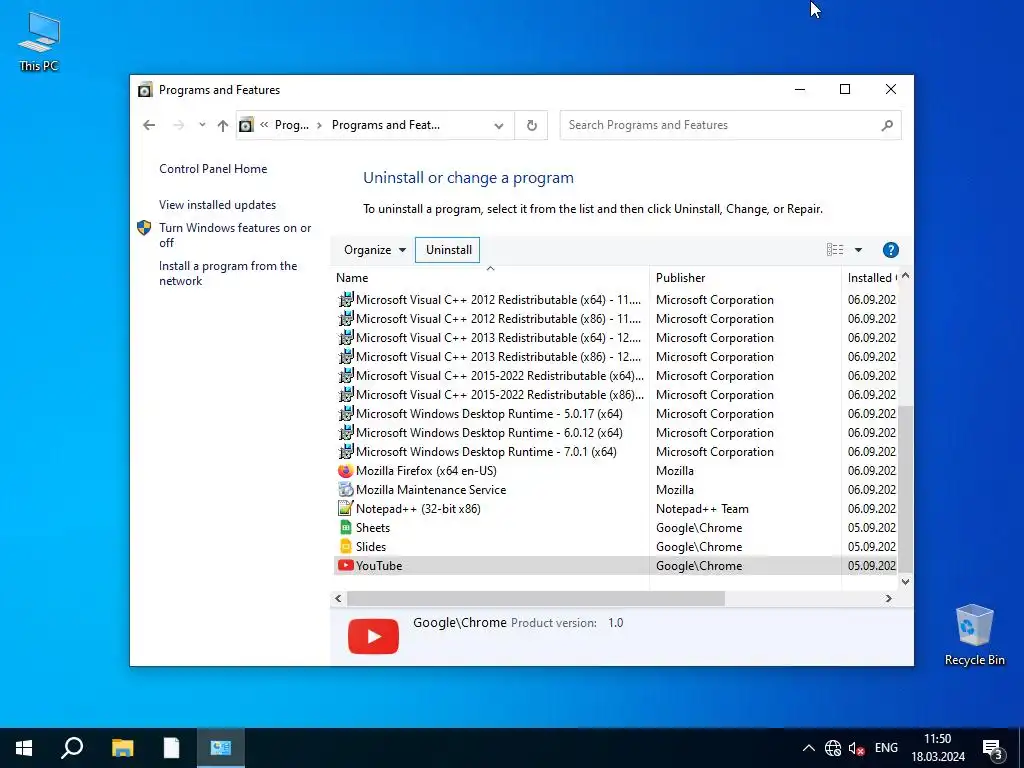Open View installed updates link
The width and height of the screenshot is (1024, 768).
coord(217,205)
